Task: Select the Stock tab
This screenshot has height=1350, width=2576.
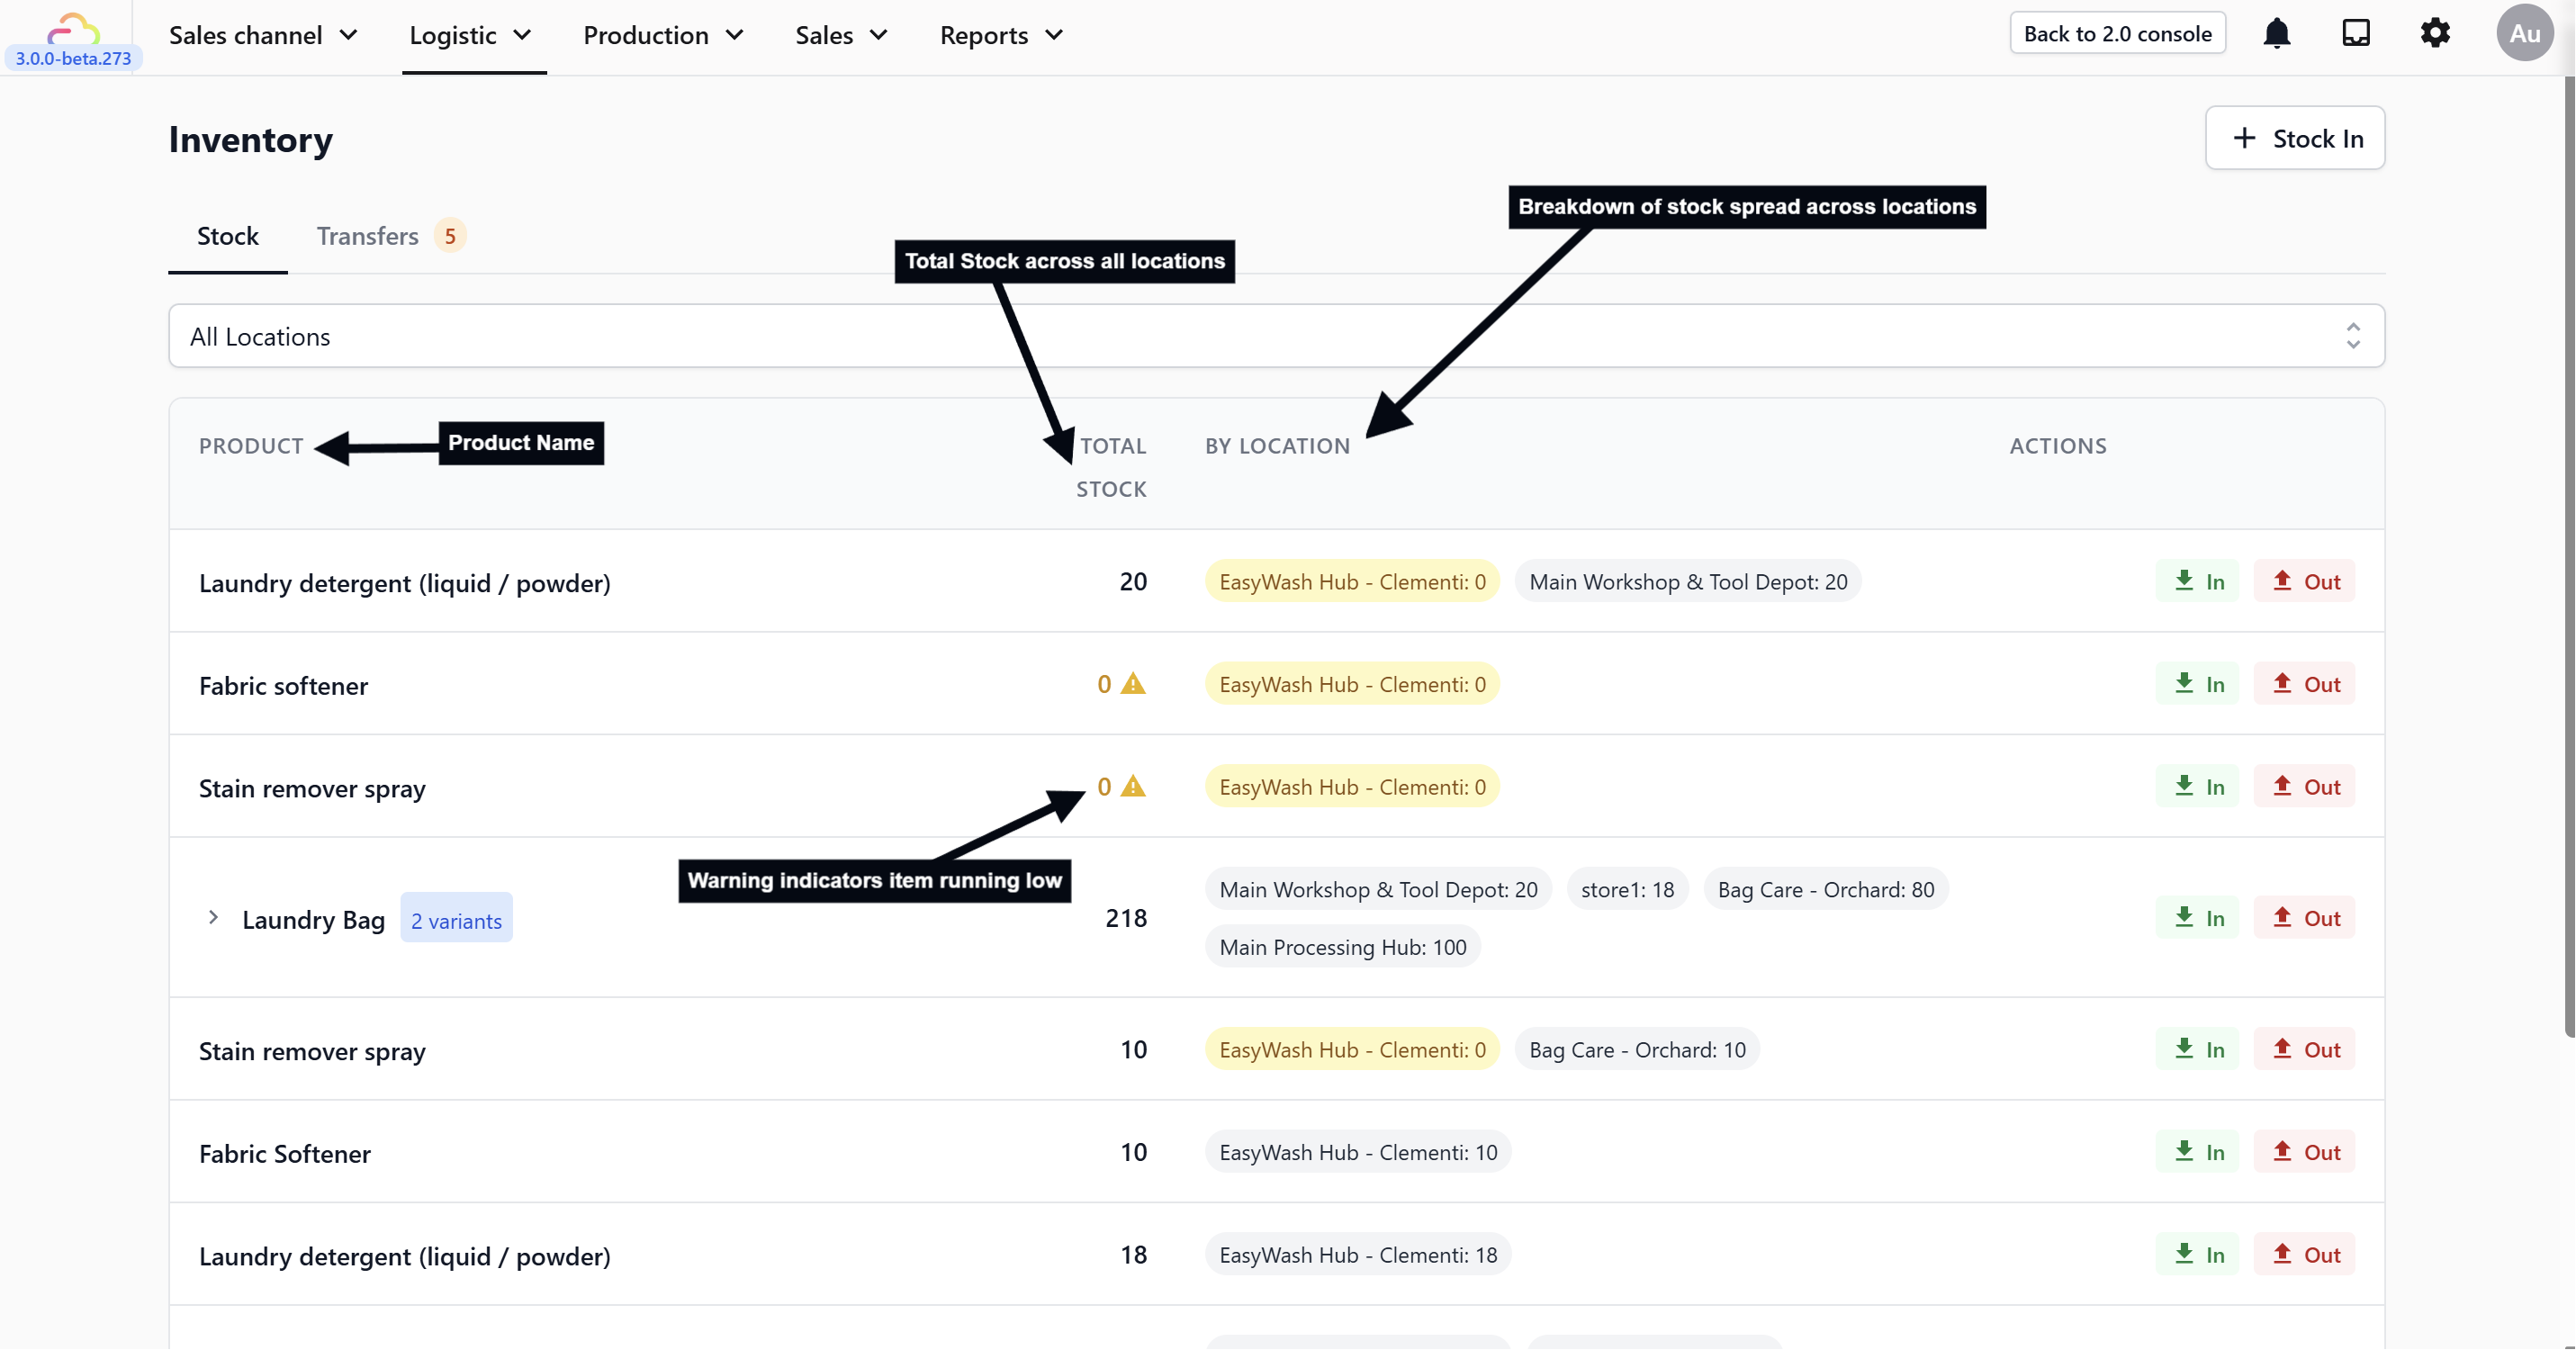Action: click(227, 236)
